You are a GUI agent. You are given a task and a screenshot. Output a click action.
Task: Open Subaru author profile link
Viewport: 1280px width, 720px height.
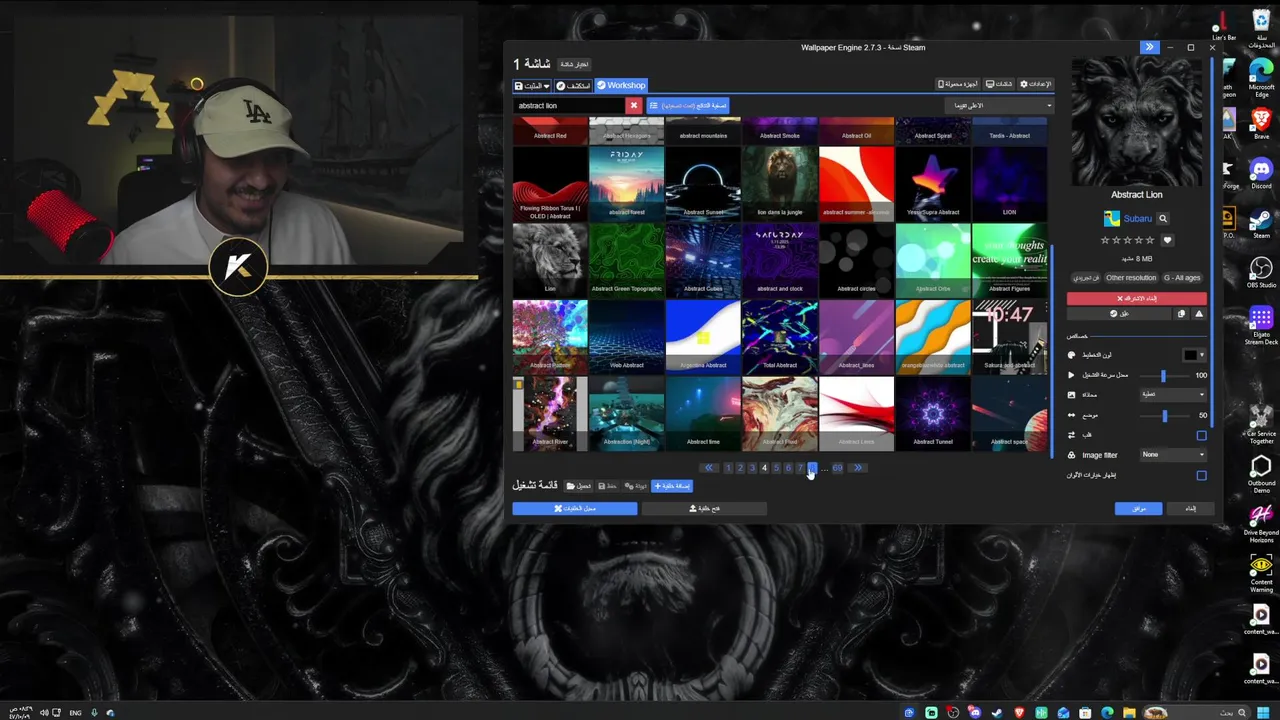click(x=1138, y=218)
